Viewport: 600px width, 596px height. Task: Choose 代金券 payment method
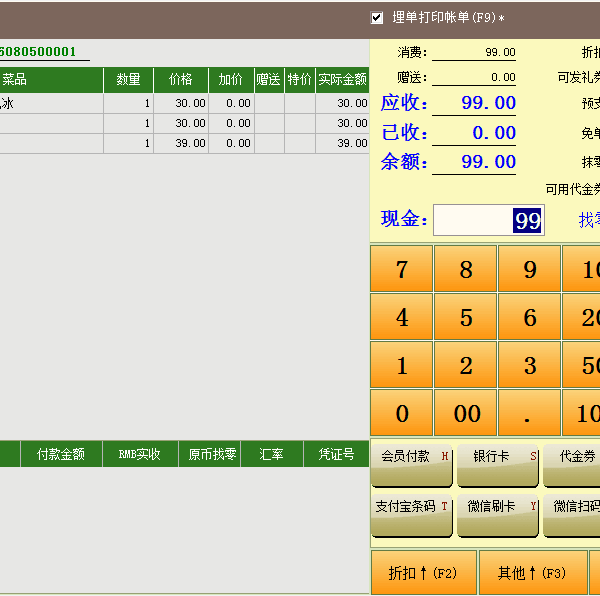coord(572,465)
